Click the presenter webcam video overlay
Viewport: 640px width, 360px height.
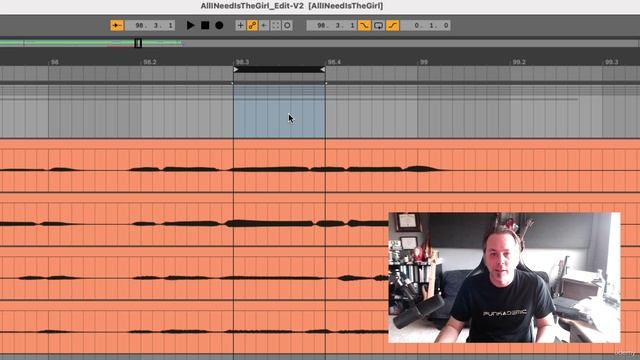504,278
